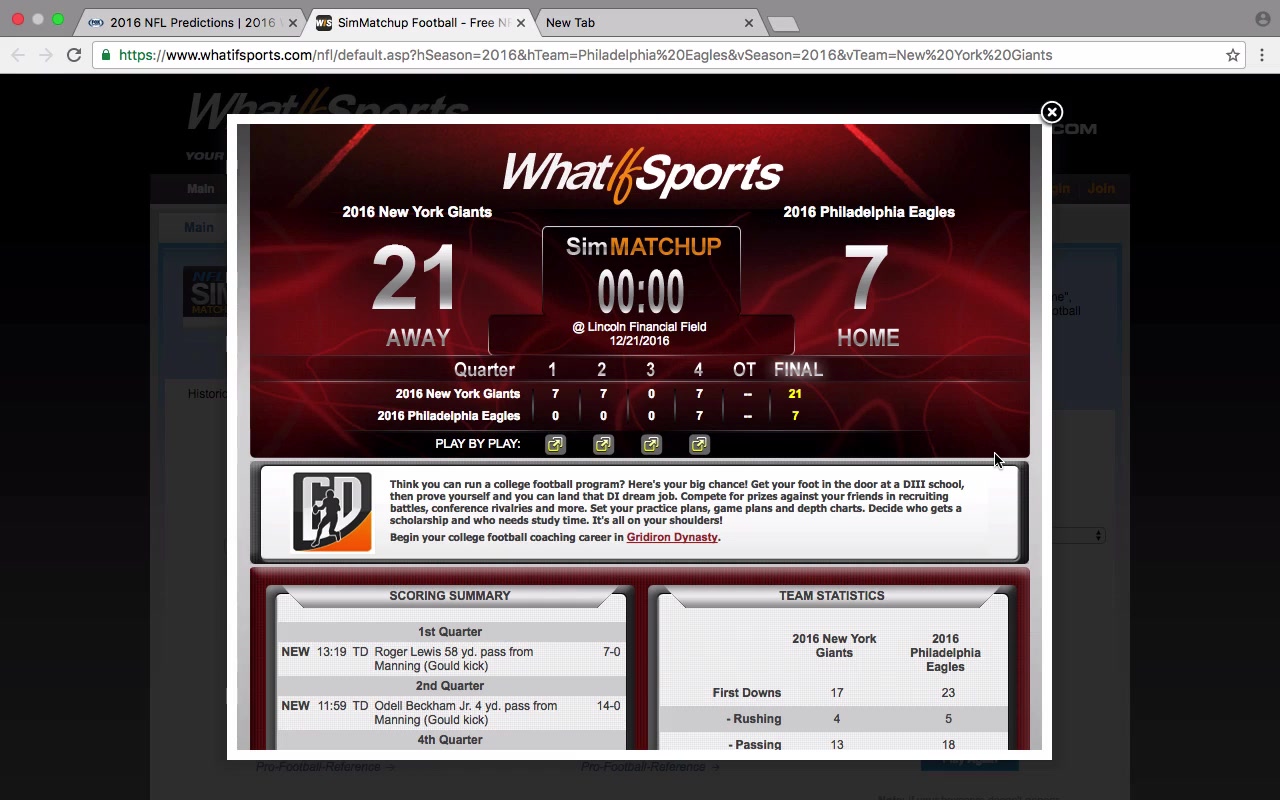View site security lock info
This screenshot has width=1280, height=800.
coord(106,55)
